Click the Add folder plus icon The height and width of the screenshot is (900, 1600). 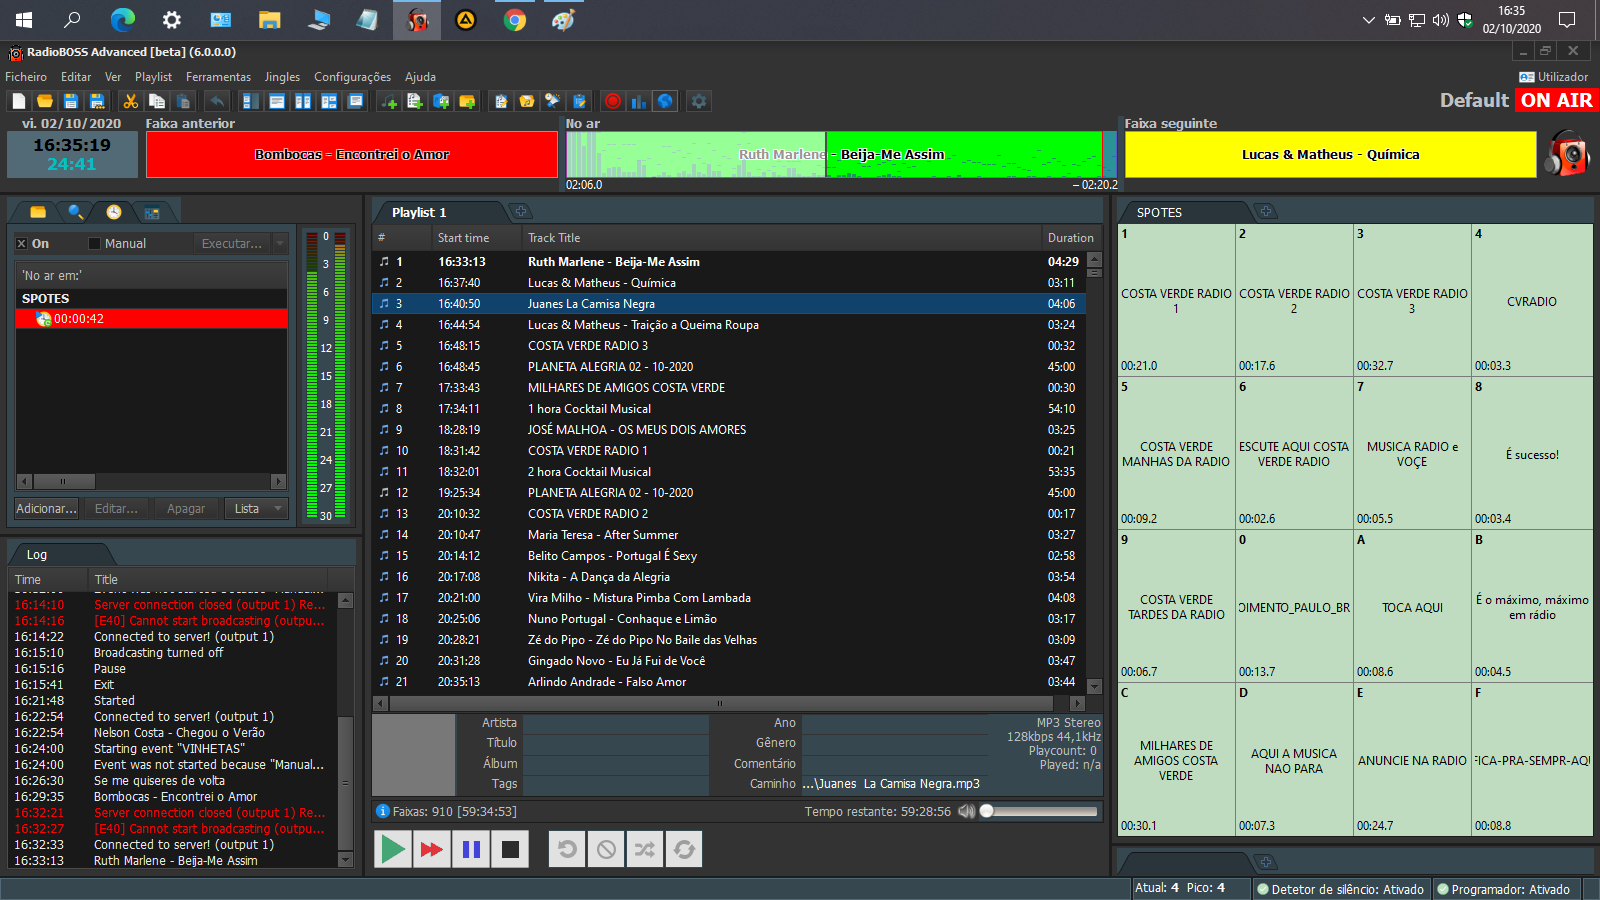click(x=467, y=101)
